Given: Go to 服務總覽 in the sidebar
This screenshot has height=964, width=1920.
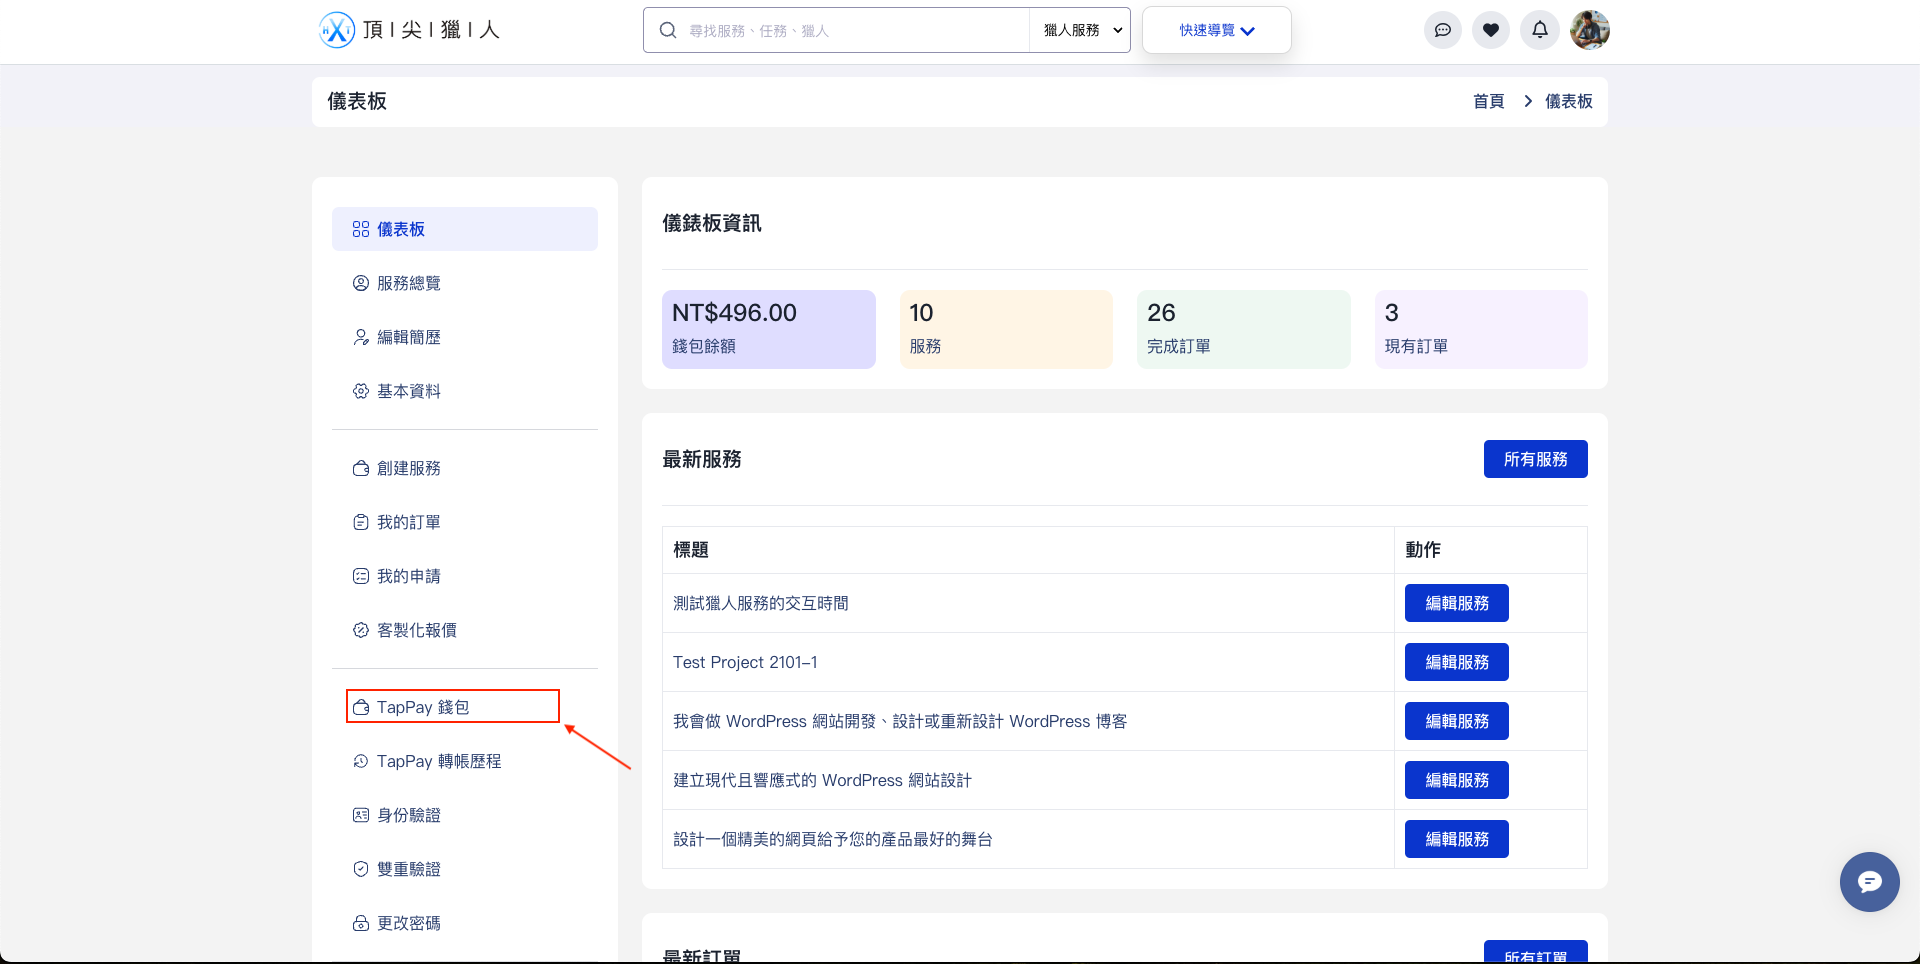Looking at the screenshot, I should click(408, 283).
